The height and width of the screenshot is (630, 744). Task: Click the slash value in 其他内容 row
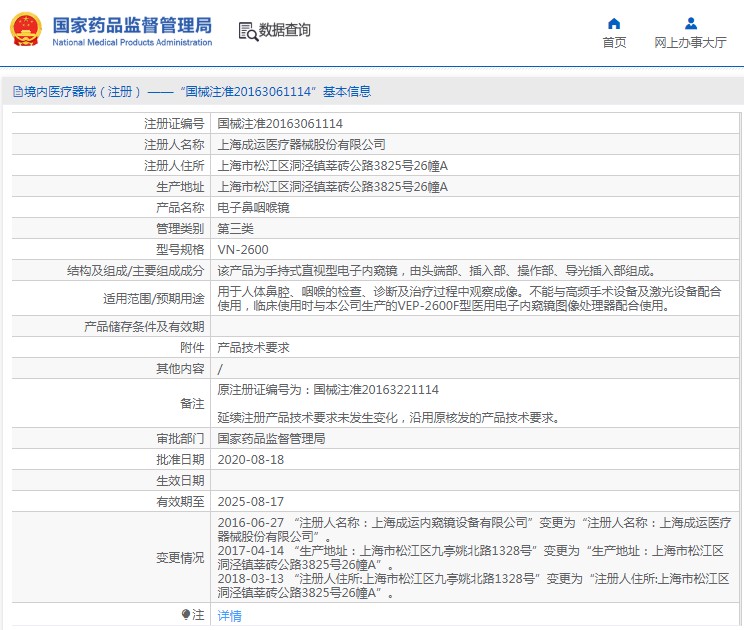(x=220, y=369)
